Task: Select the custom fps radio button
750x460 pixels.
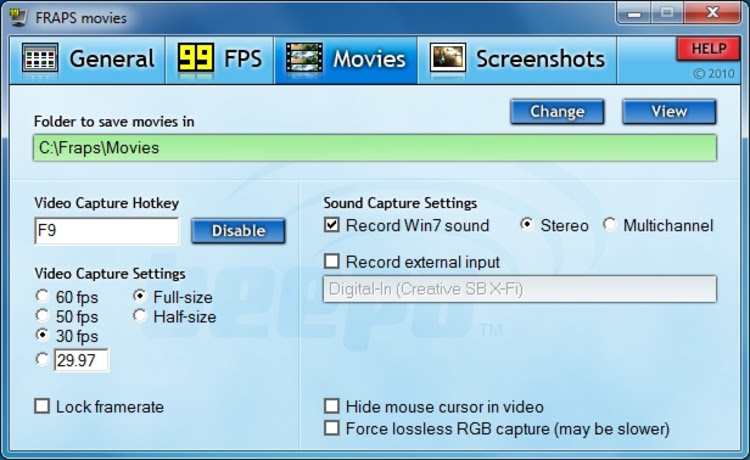Action: pos(42,359)
